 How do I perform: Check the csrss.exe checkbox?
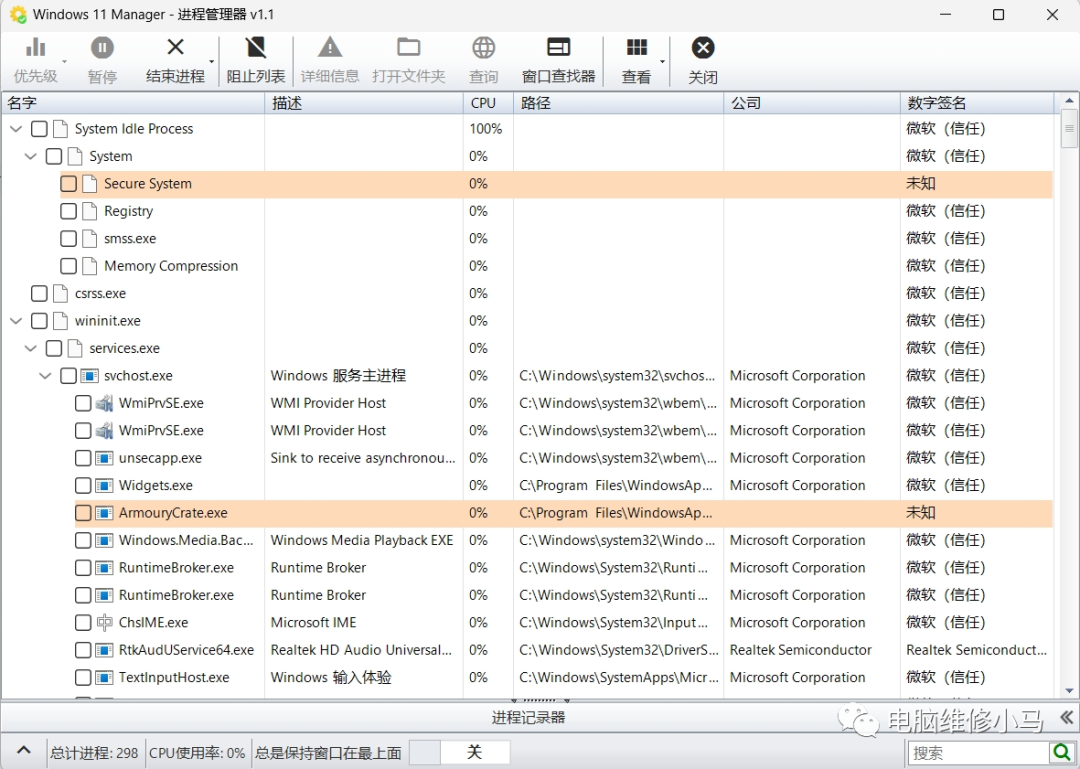39,294
